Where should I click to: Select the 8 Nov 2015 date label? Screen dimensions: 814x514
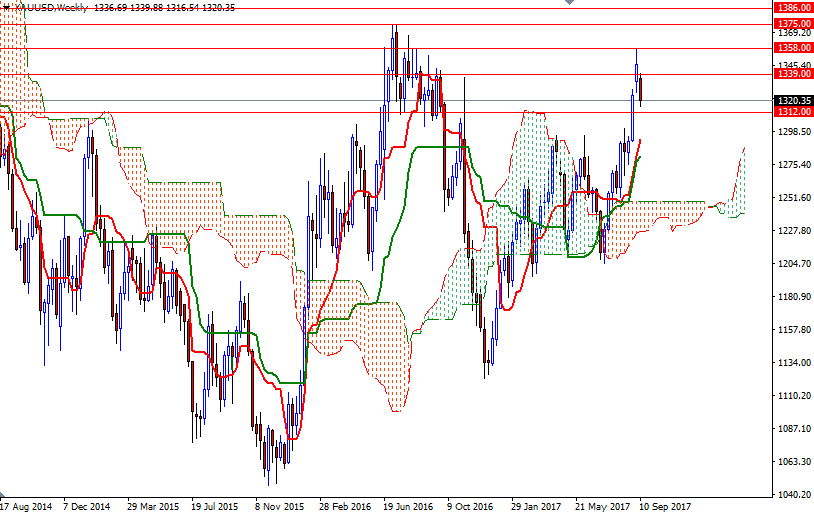(x=280, y=506)
